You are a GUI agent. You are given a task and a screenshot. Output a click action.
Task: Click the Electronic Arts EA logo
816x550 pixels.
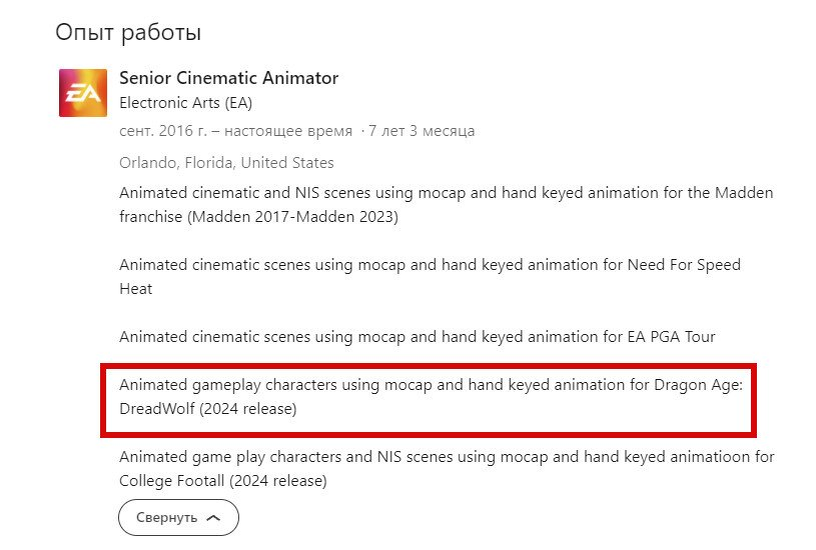click(83, 93)
